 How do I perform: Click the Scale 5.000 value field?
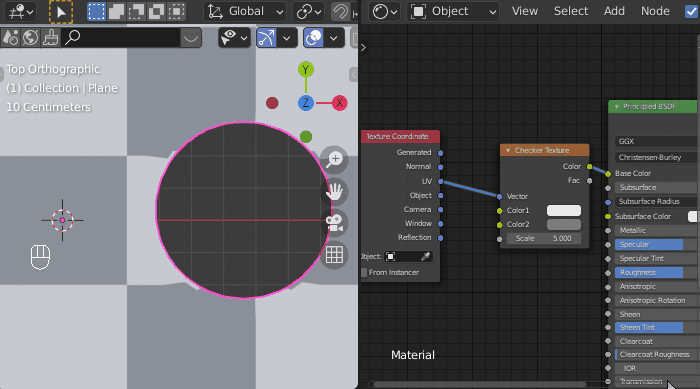coord(543,238)
